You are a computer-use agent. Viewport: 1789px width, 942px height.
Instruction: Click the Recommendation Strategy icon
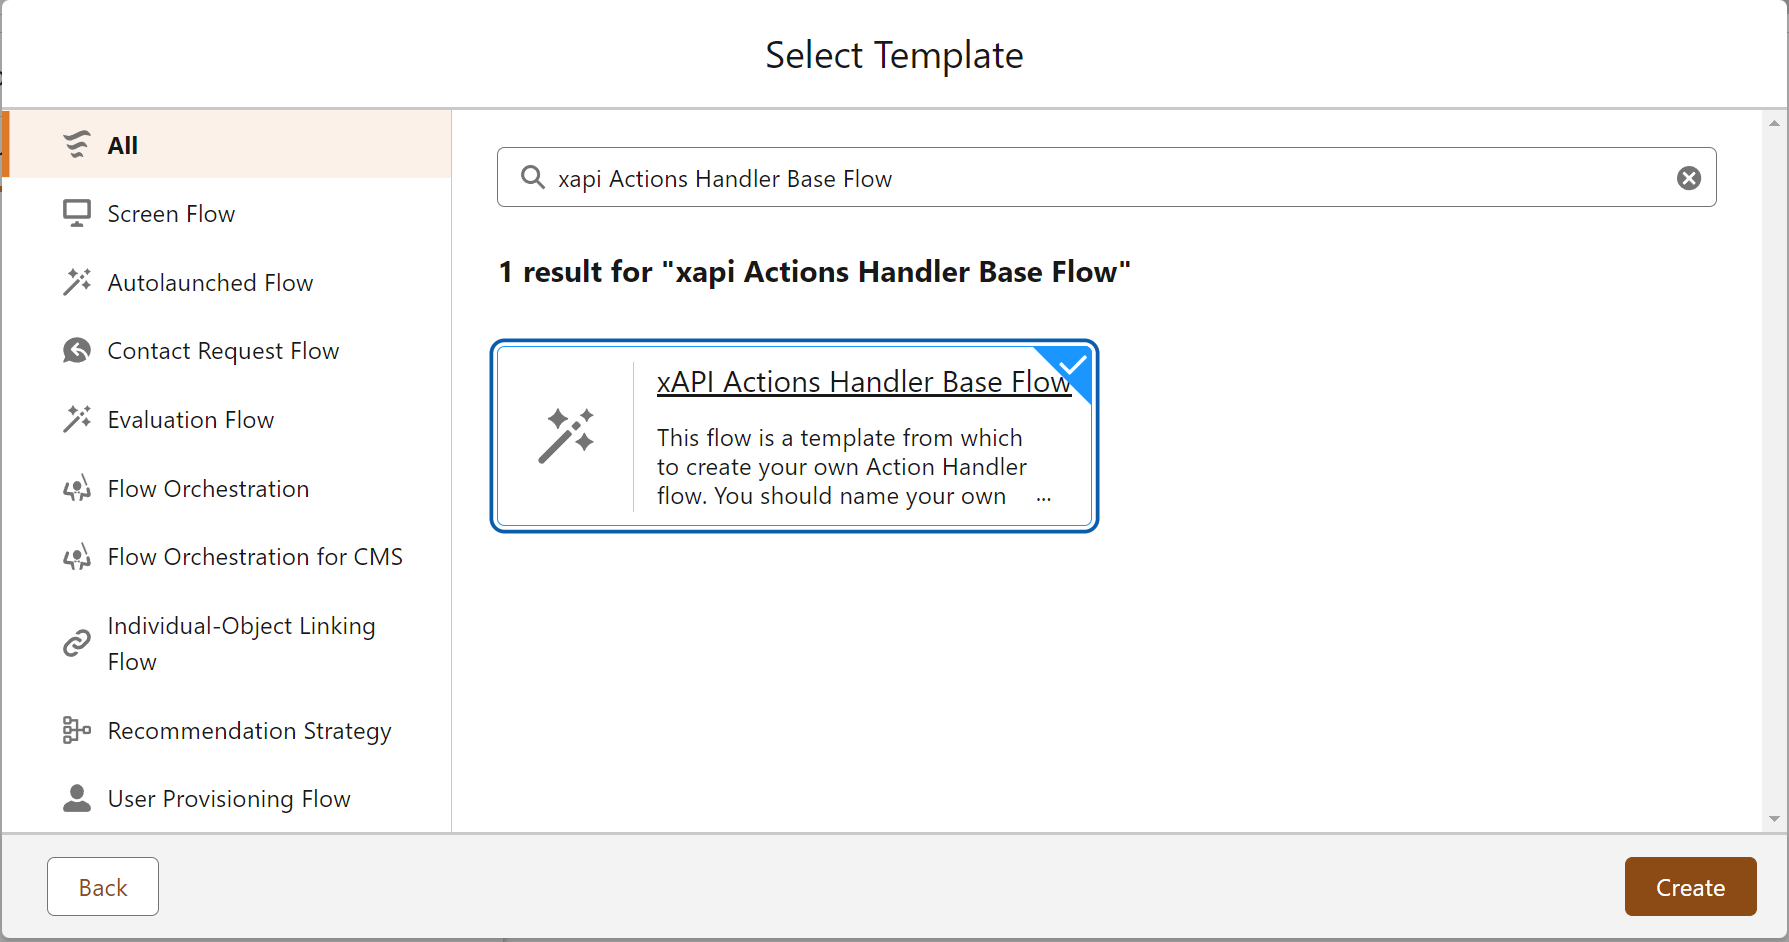pos(77,731)
